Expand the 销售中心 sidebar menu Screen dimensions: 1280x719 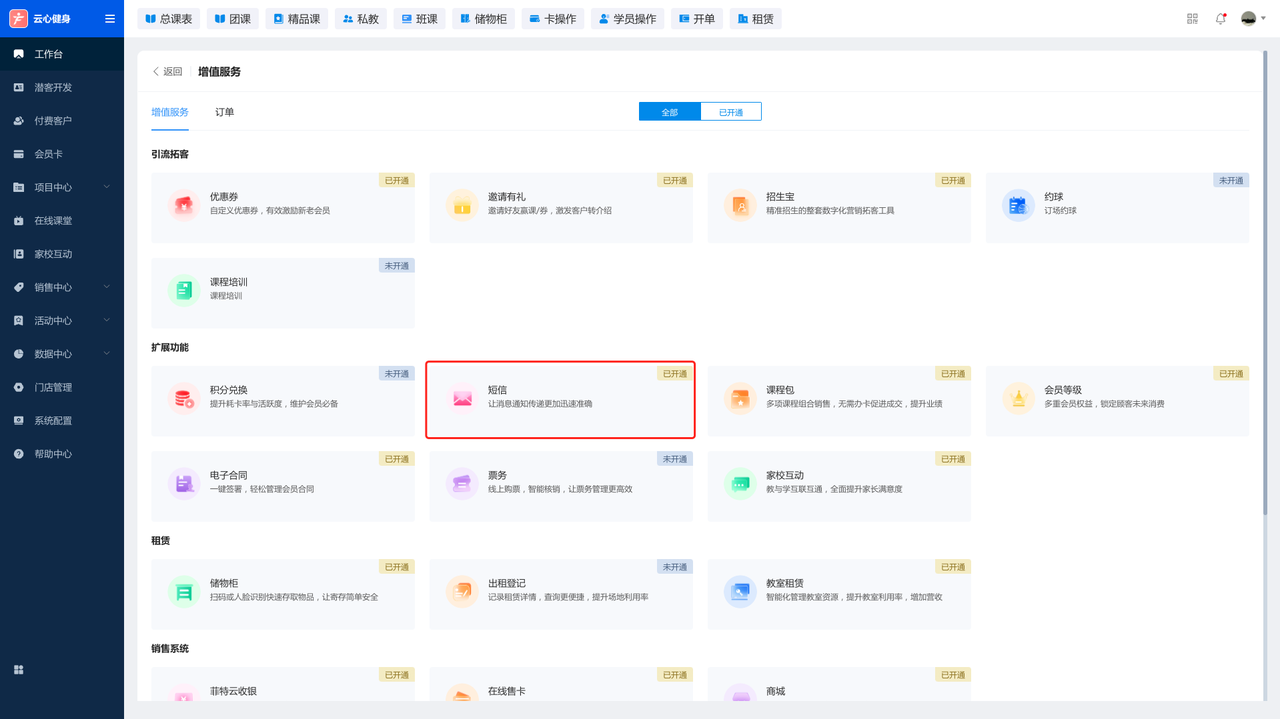pos(62,287)
